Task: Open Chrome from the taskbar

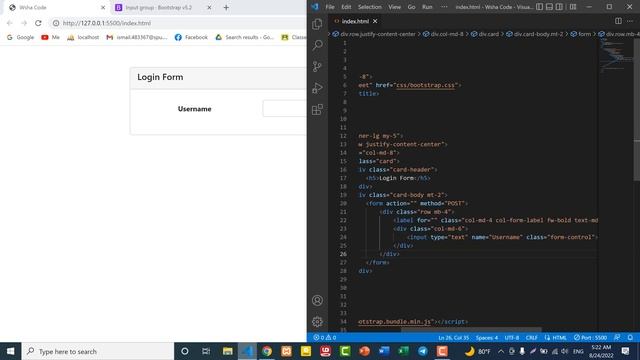Action: tap(267, 351)
